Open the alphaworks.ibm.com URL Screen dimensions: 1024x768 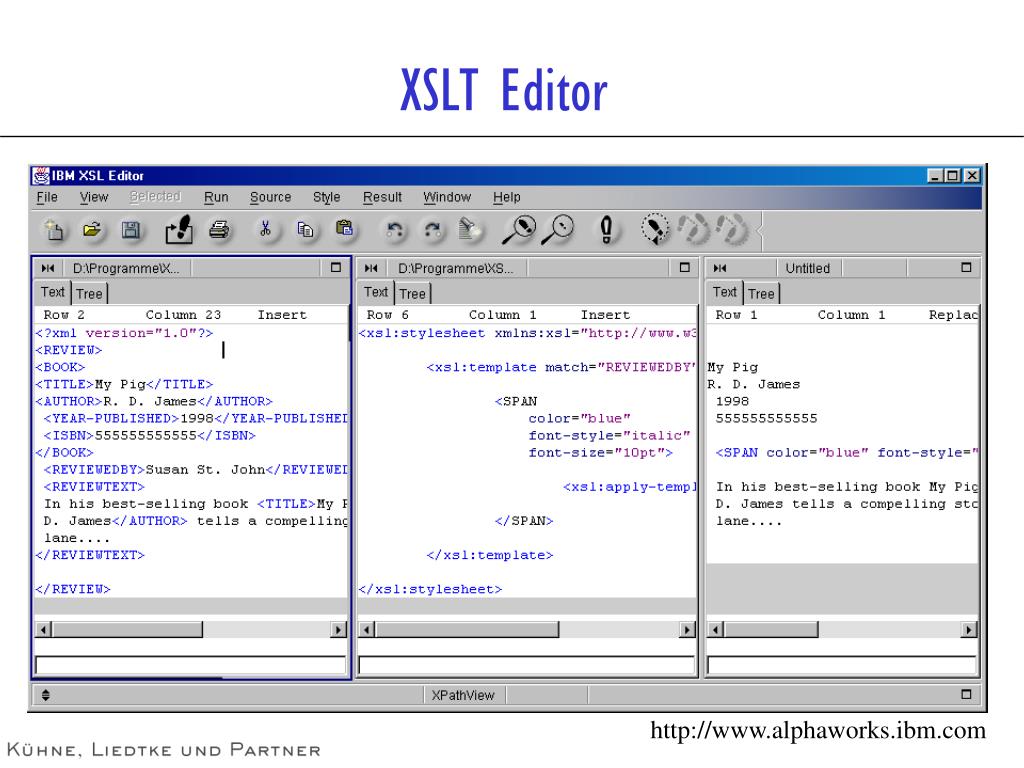[818, 730]
